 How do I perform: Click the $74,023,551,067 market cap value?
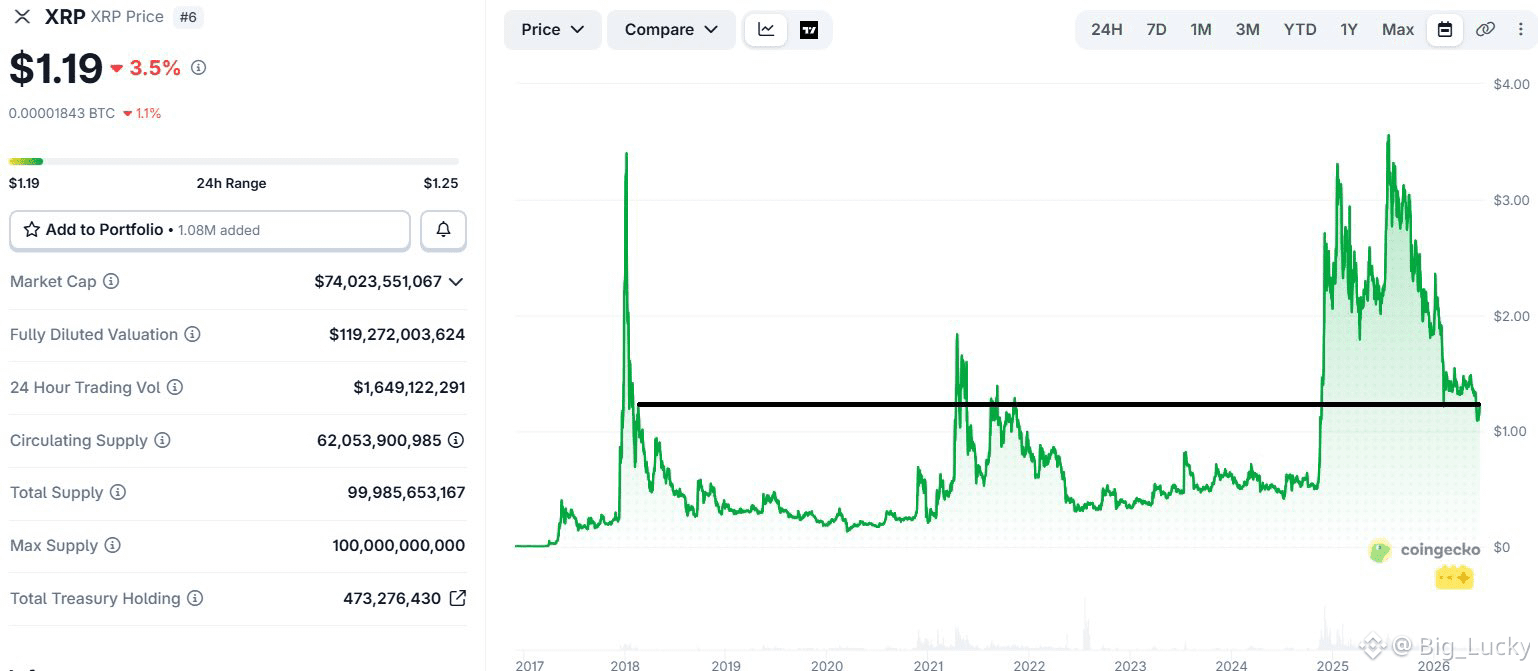click(x=378, y=282)
